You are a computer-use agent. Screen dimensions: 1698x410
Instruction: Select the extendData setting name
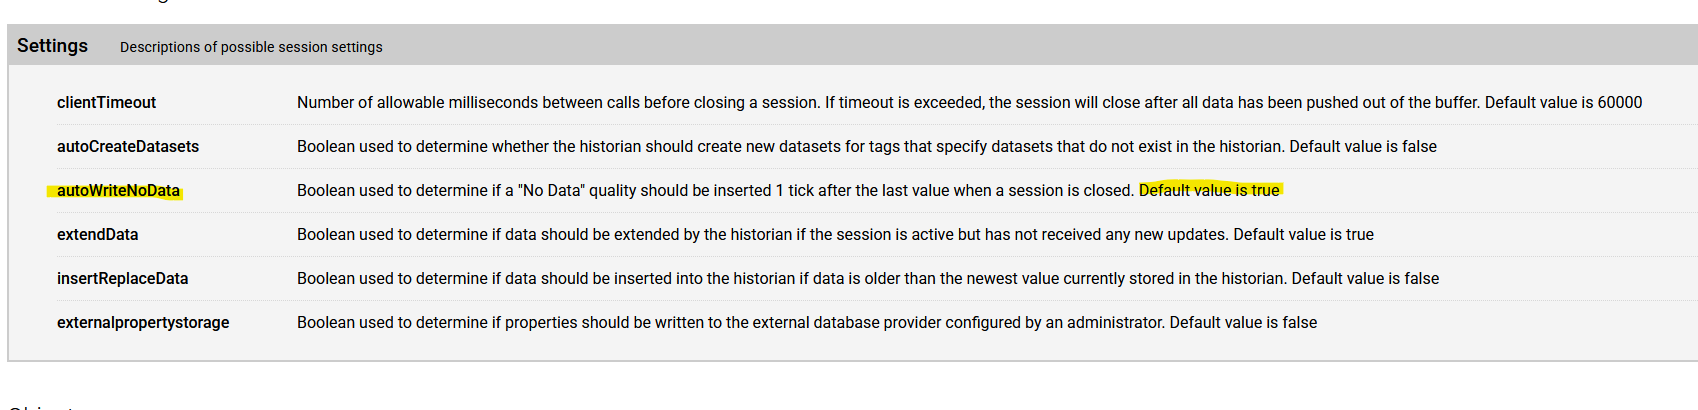97,235
